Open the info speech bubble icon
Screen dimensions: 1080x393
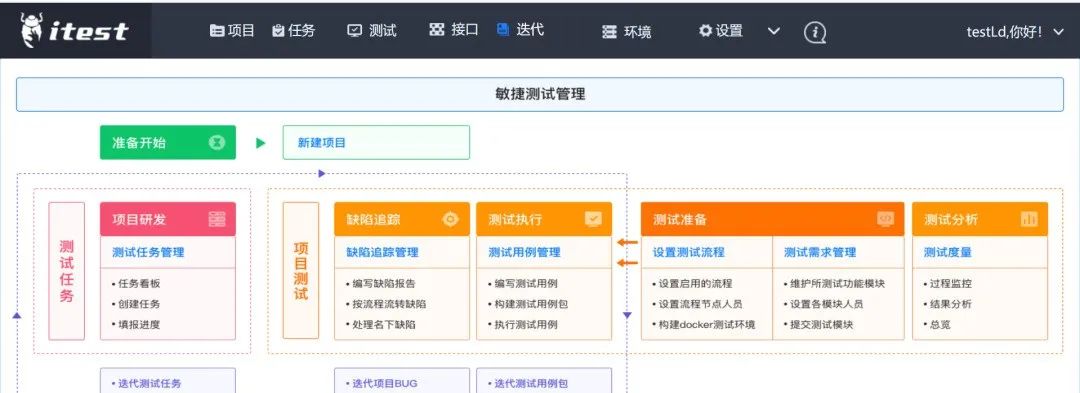815,32
